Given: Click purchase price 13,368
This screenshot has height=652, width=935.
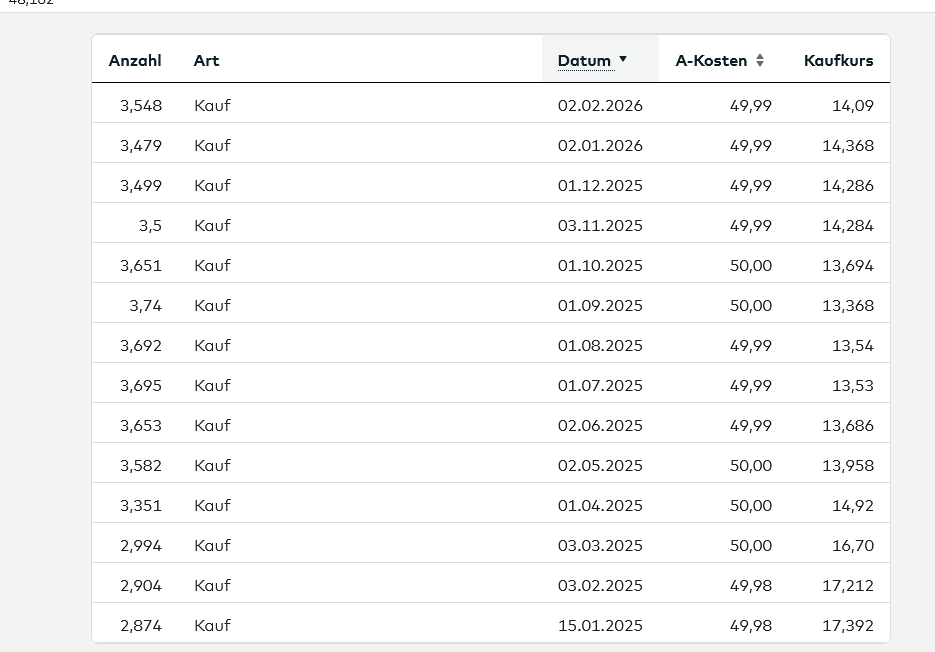Looking at the screenshot, I should (848, 305).
